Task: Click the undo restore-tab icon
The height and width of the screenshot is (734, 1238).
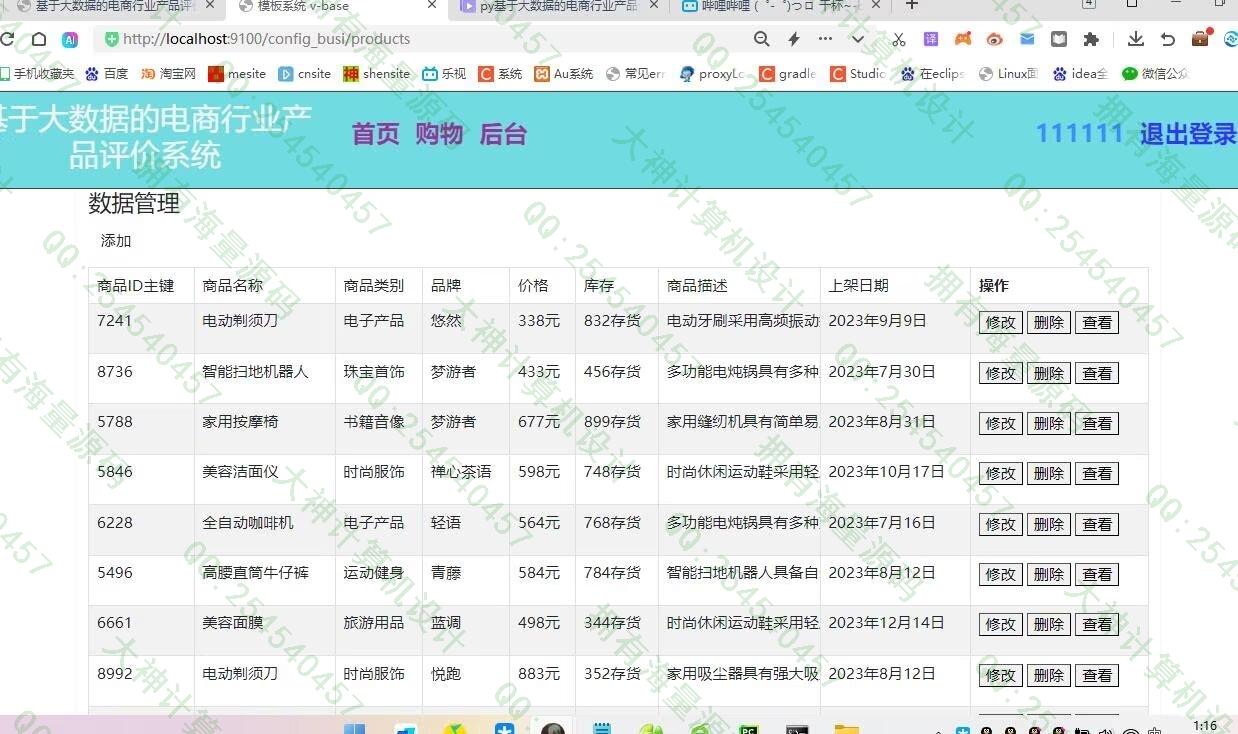Action: 1167,39
